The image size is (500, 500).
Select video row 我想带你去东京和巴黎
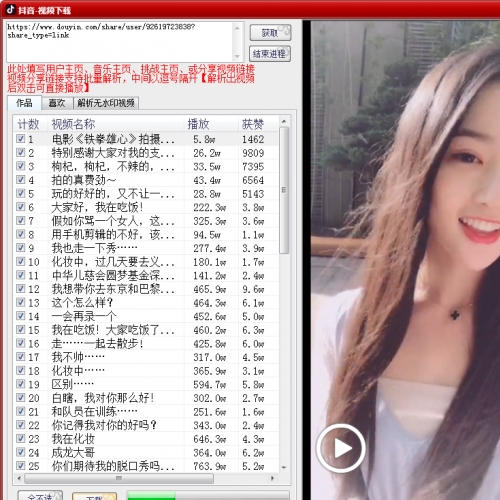coord(146,288)
